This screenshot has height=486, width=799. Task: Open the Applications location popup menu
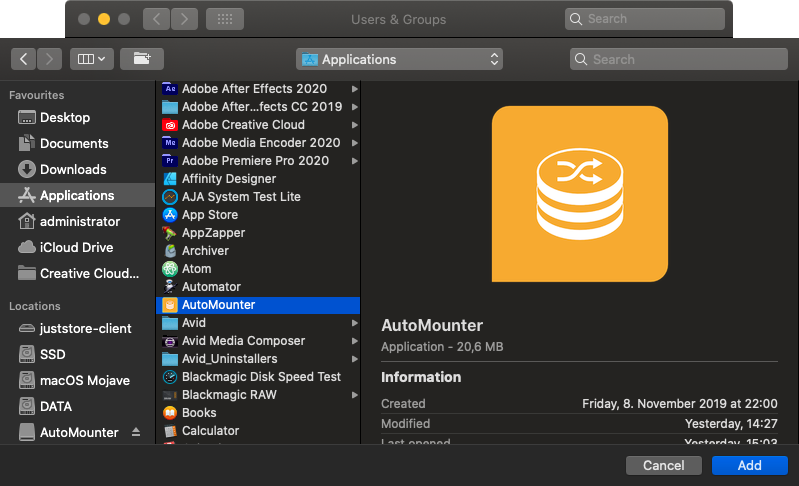(x=399, y=59)
